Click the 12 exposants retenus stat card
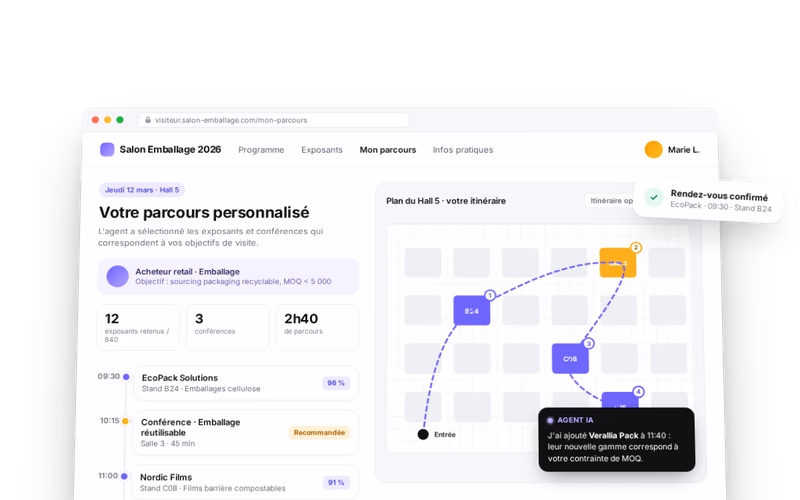This screenshot has height=500, width=800. click(x=138, y=328)
